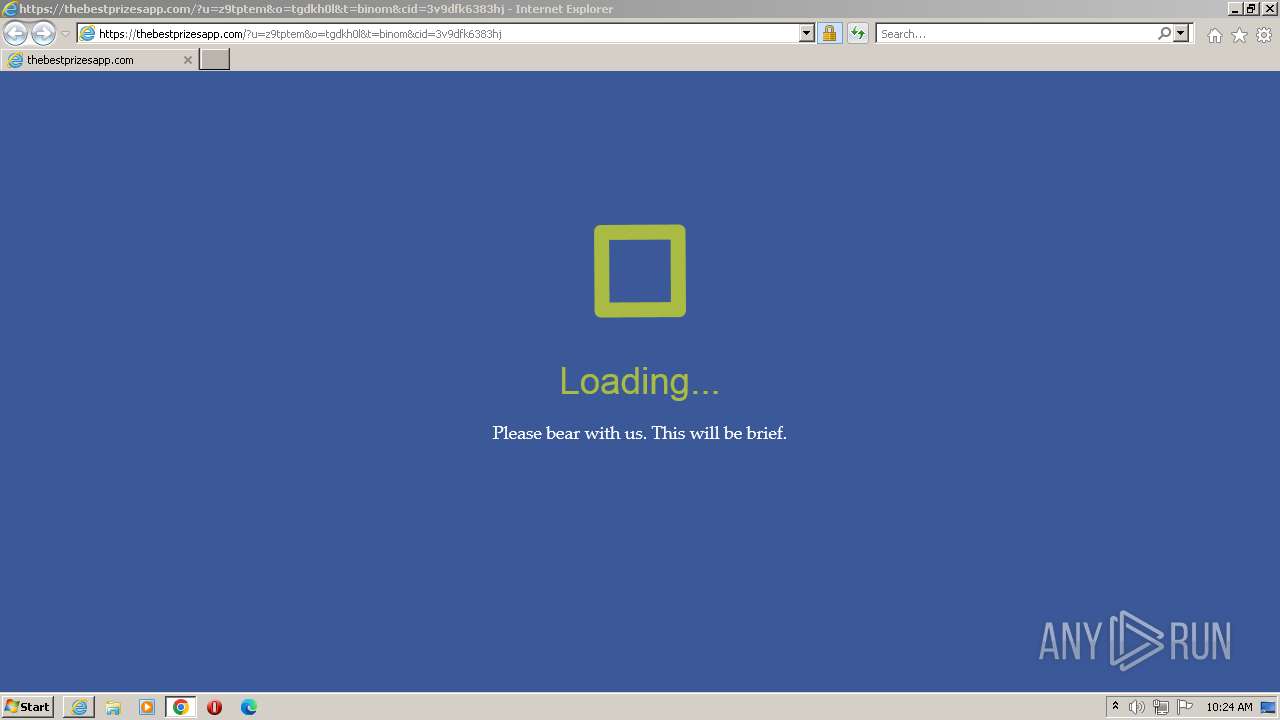Open a new blank tab

point(215,60)
